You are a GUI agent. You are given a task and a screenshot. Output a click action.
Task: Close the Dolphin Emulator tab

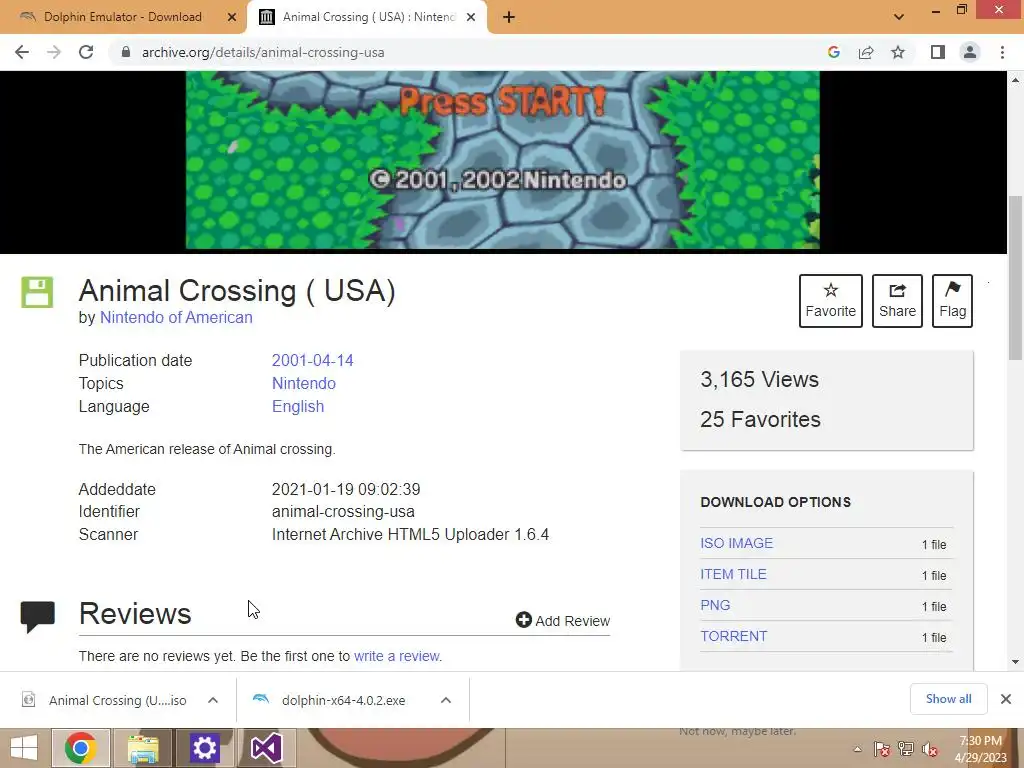click(231, 18)
